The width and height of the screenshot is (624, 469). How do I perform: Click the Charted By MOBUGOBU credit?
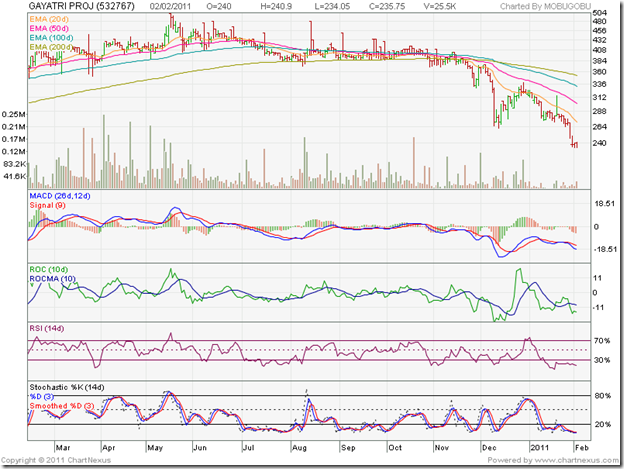pyautogui.click(x=545, y=6)
